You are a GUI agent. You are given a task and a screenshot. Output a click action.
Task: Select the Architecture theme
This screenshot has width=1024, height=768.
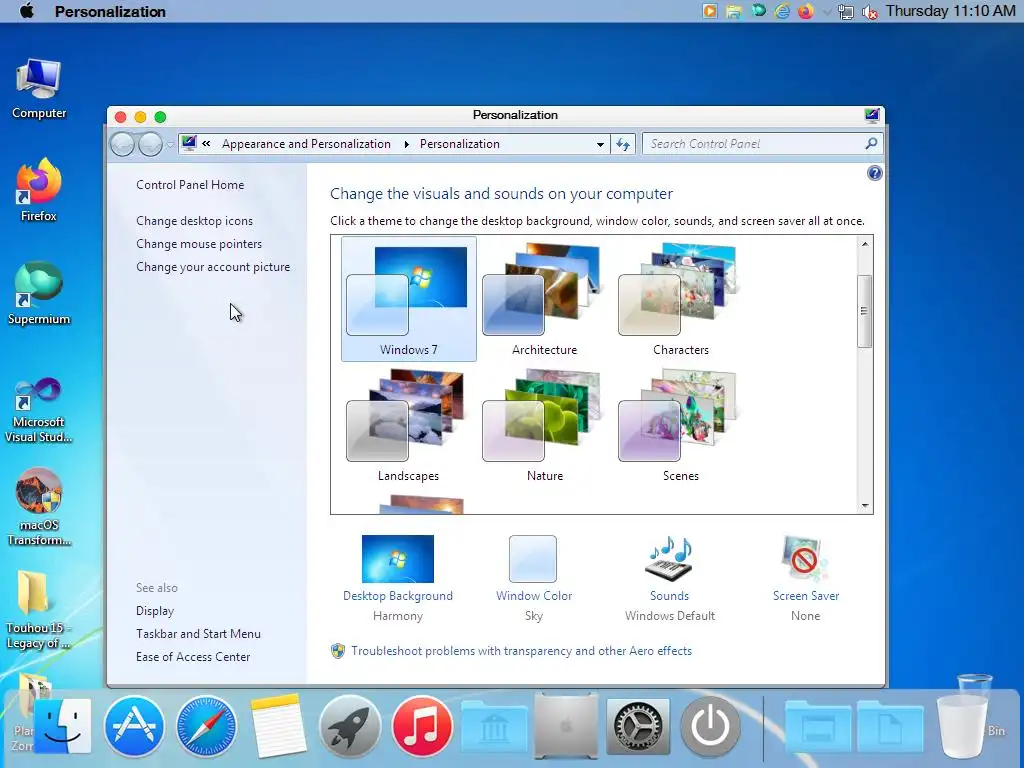coord(545,299)
